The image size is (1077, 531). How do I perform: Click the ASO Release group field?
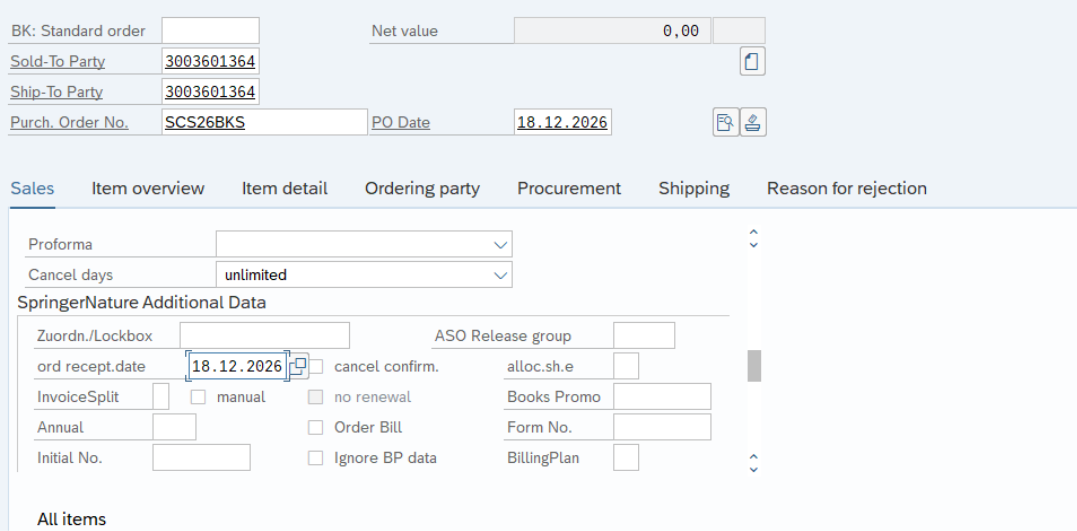[644, 336]
